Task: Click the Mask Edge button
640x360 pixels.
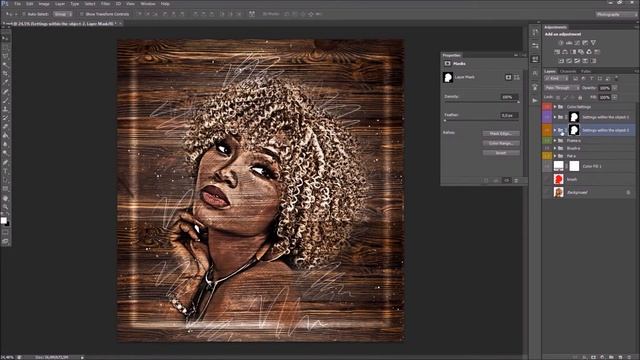Action: tap(501, 133)
